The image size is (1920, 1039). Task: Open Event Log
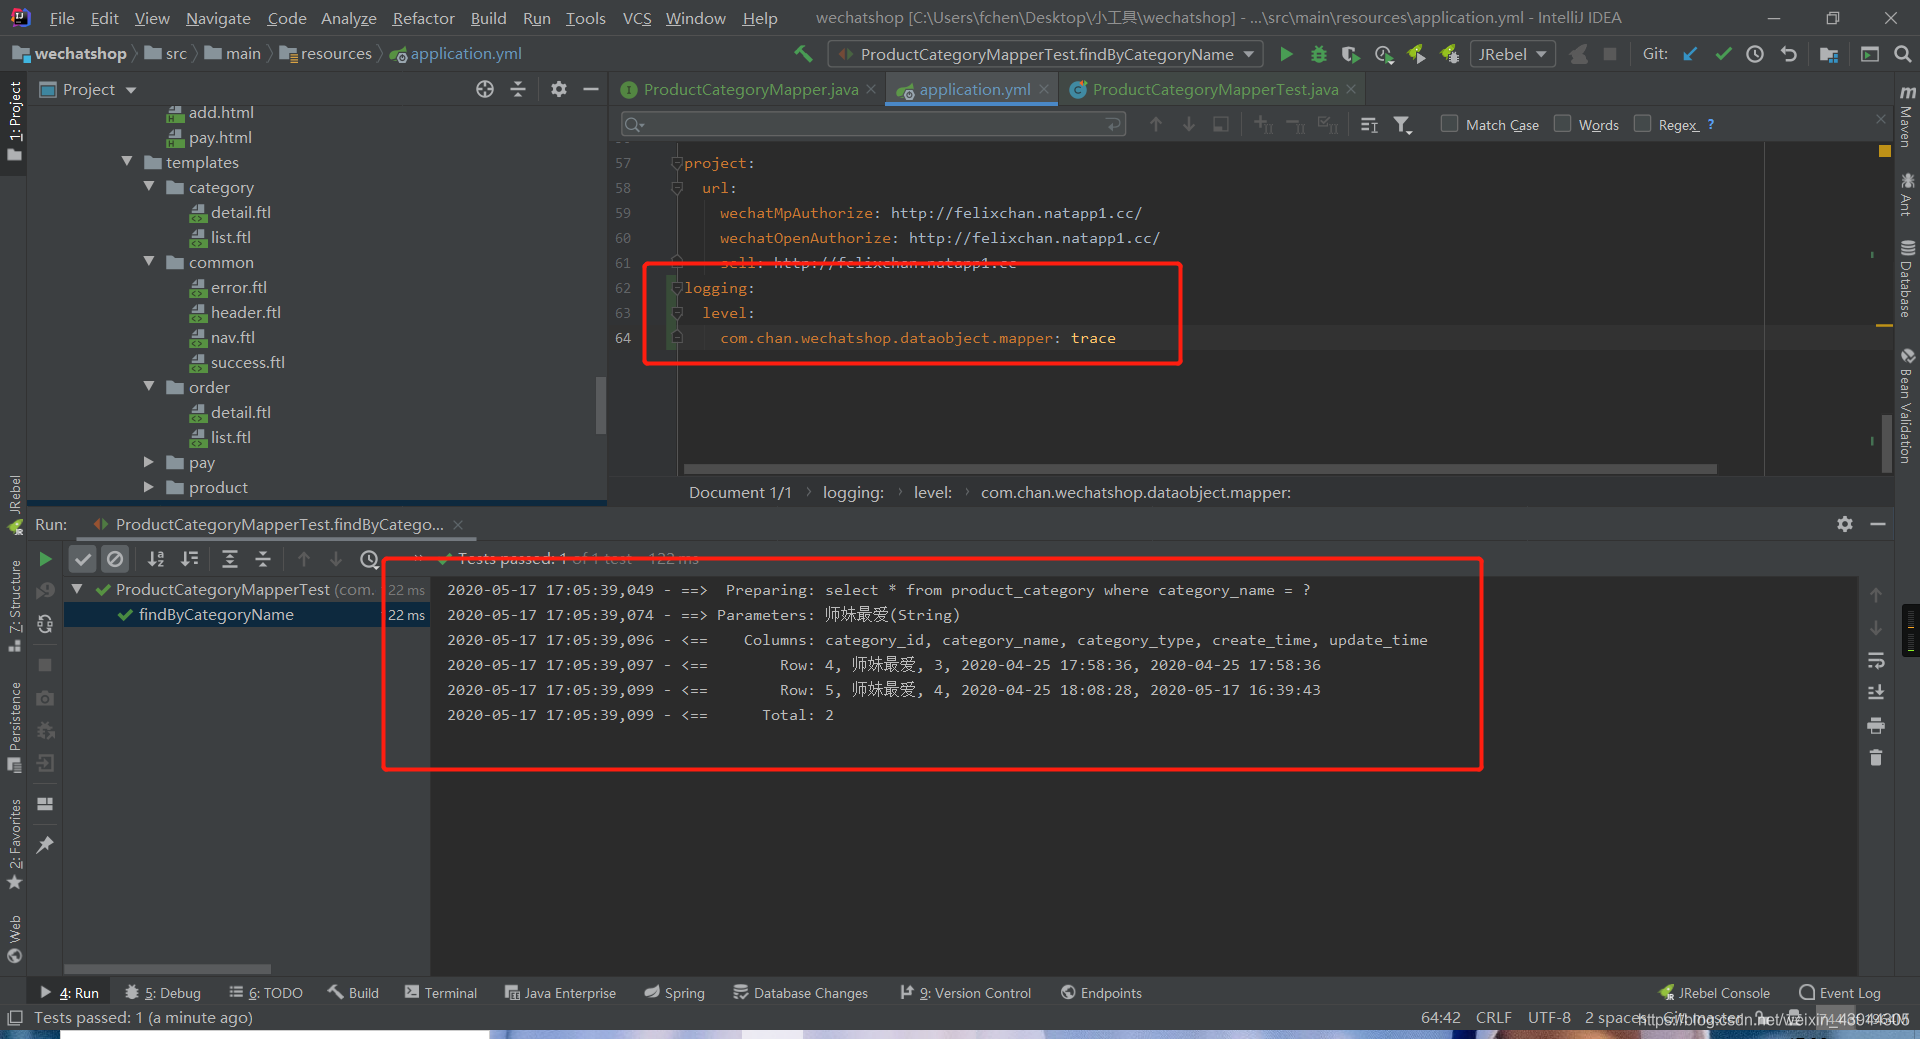1839,992
